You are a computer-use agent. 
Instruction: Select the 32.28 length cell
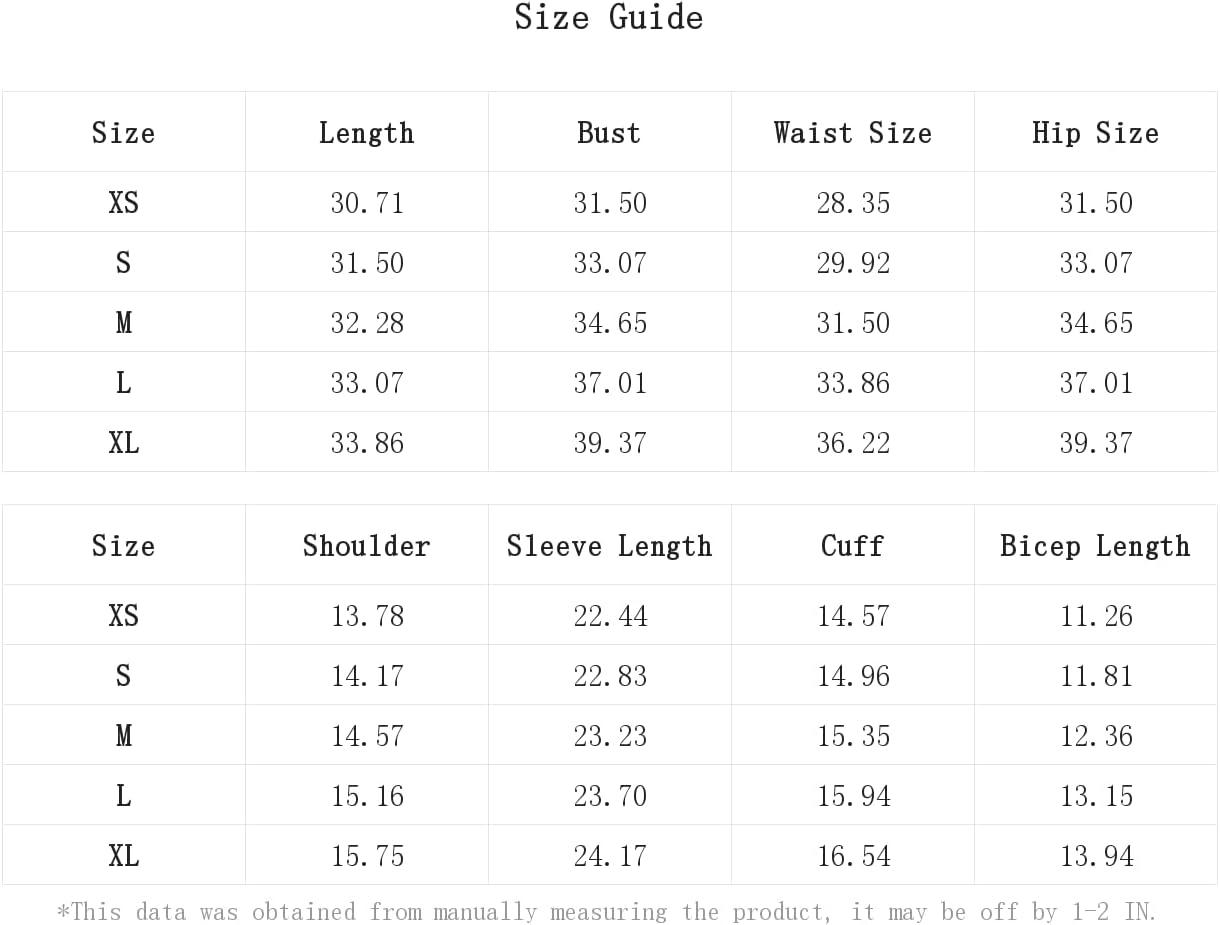pos(367,322)
